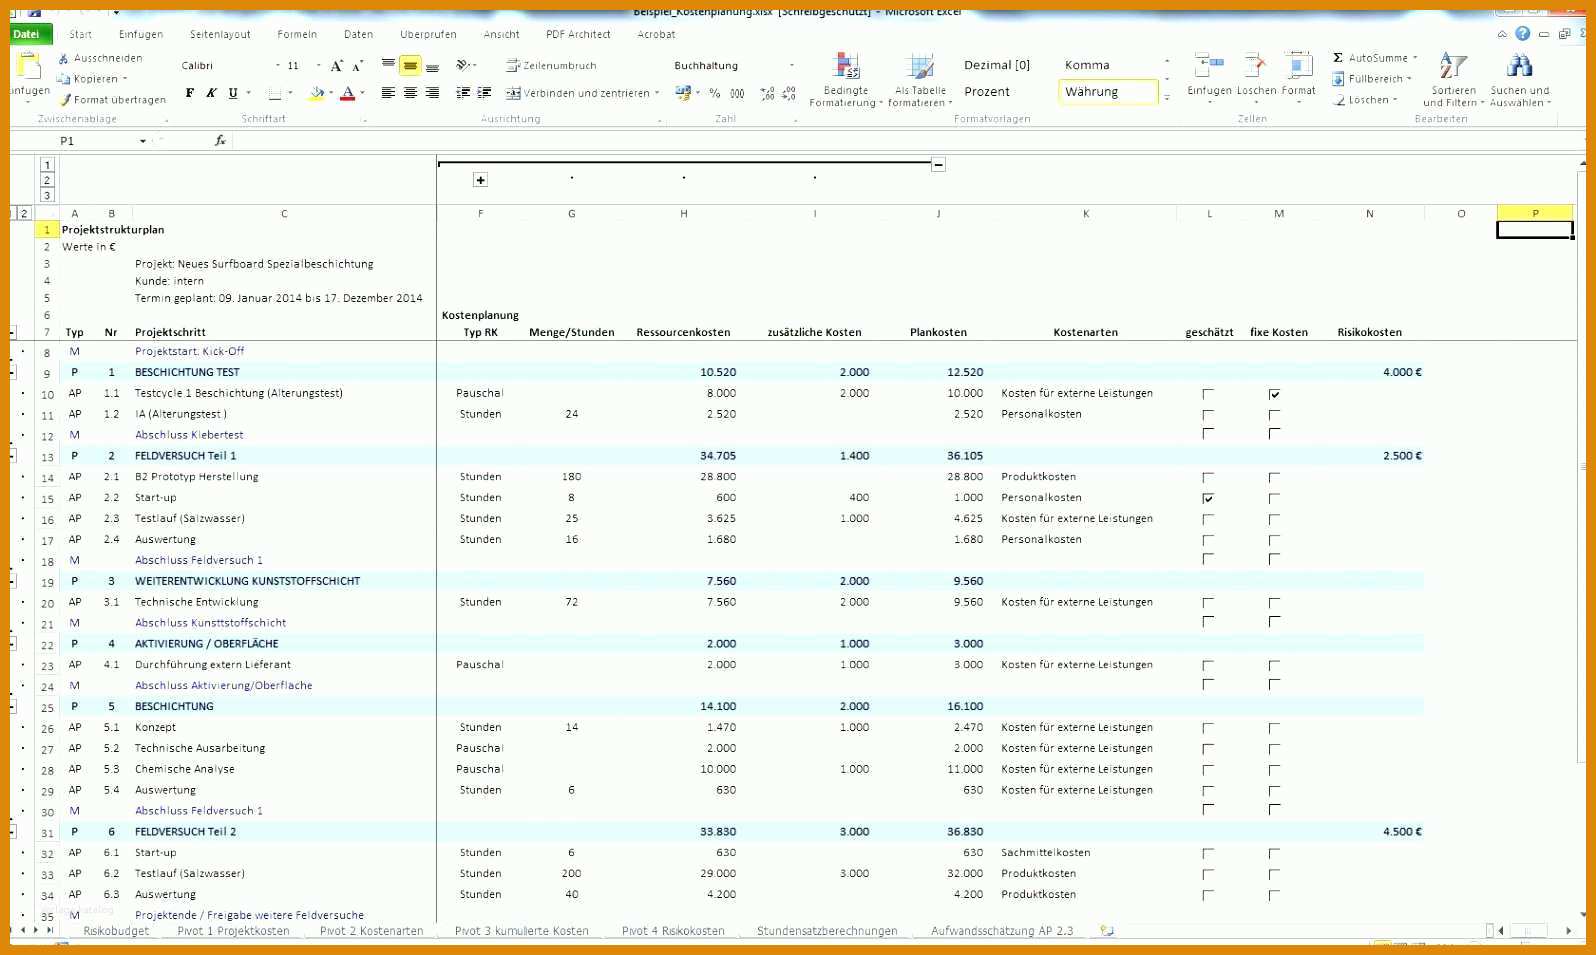Open the Pivot 2 Kostenarten sheet tab
Image resolution: width=1596 pixels, height=955 pixels.
371,931
